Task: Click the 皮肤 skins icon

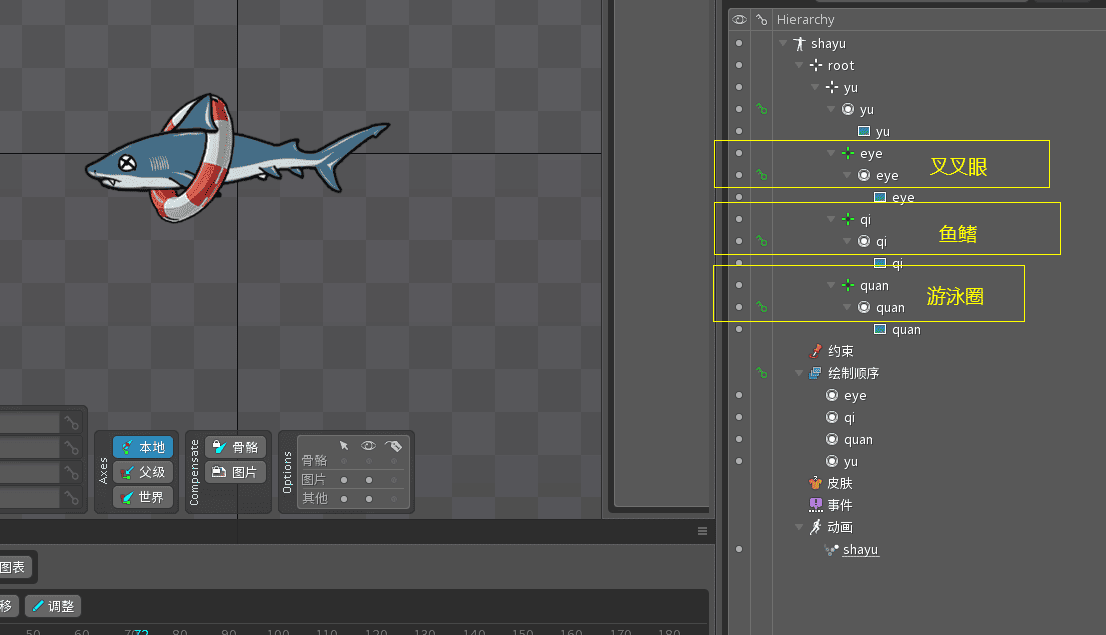Action: [x=815, y=483]
